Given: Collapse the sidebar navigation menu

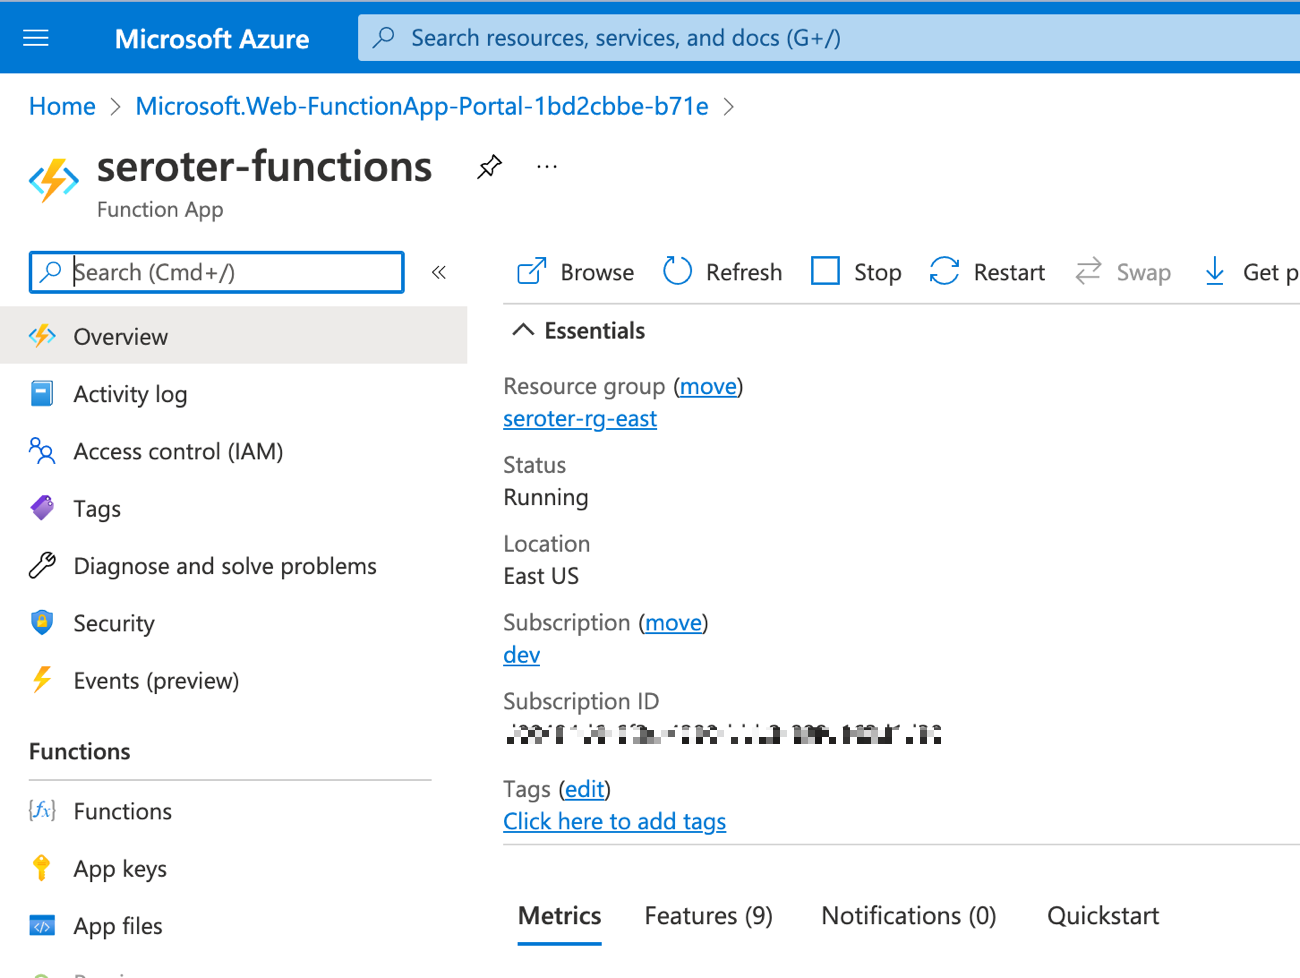Looking at the screenshot, I should [438, 272].
